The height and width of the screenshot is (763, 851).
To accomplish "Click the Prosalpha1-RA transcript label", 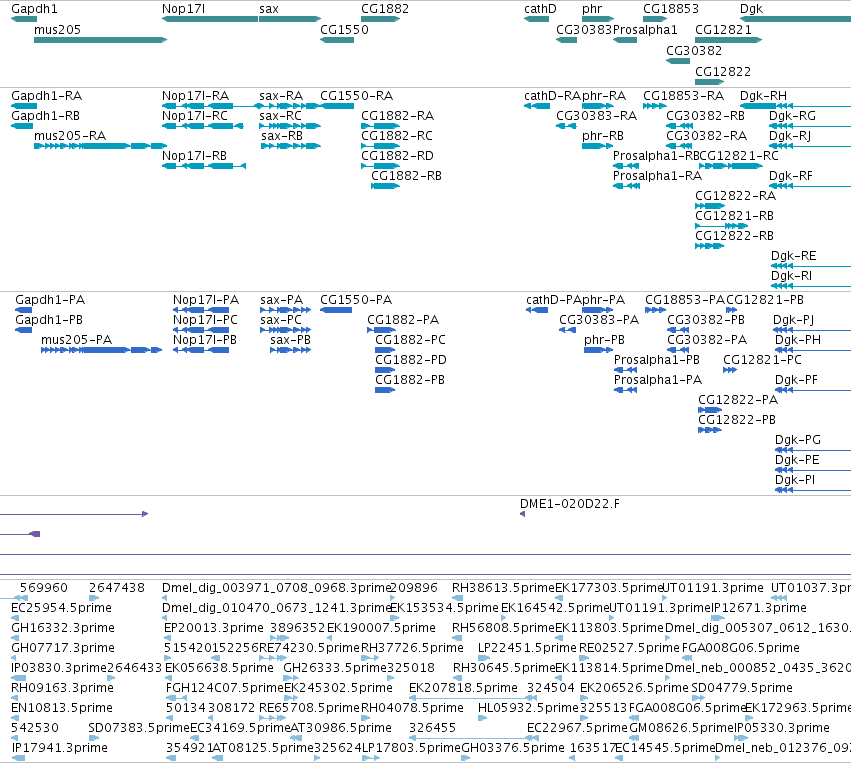I will pyautogui.click(x=657, y=176).
